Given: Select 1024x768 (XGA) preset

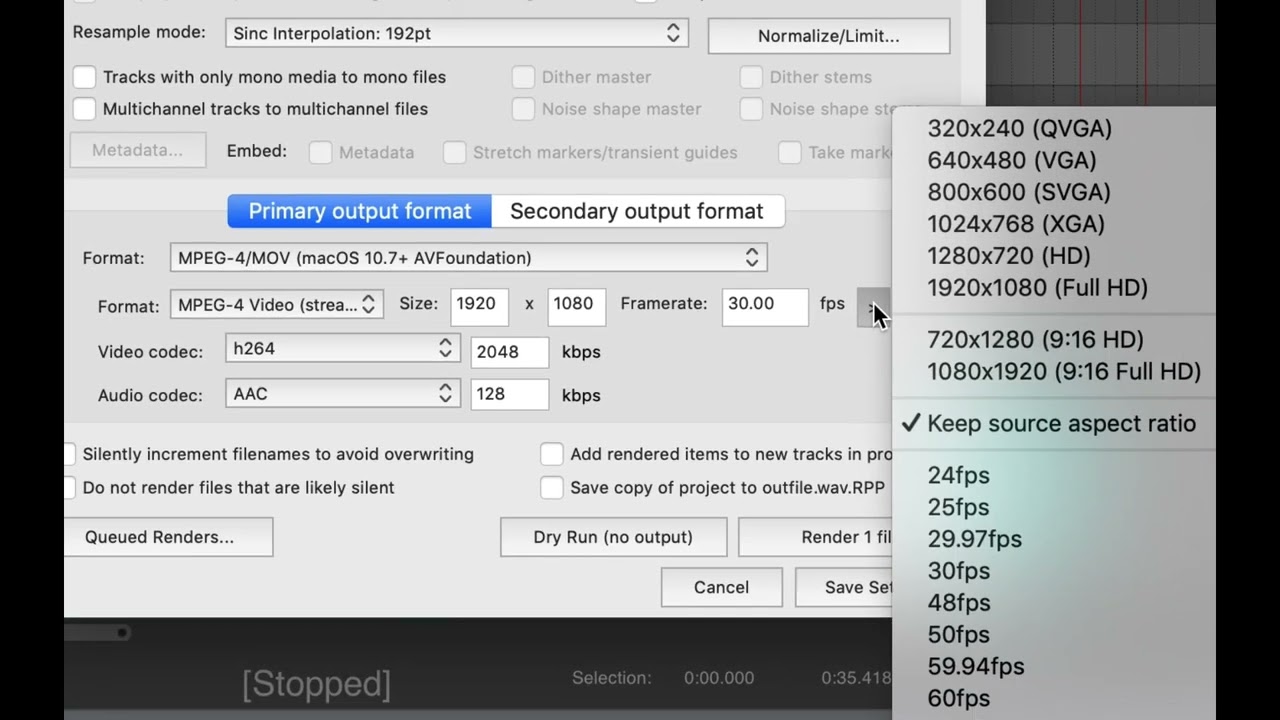Looking at the screenshot, I should [1054, 224].
